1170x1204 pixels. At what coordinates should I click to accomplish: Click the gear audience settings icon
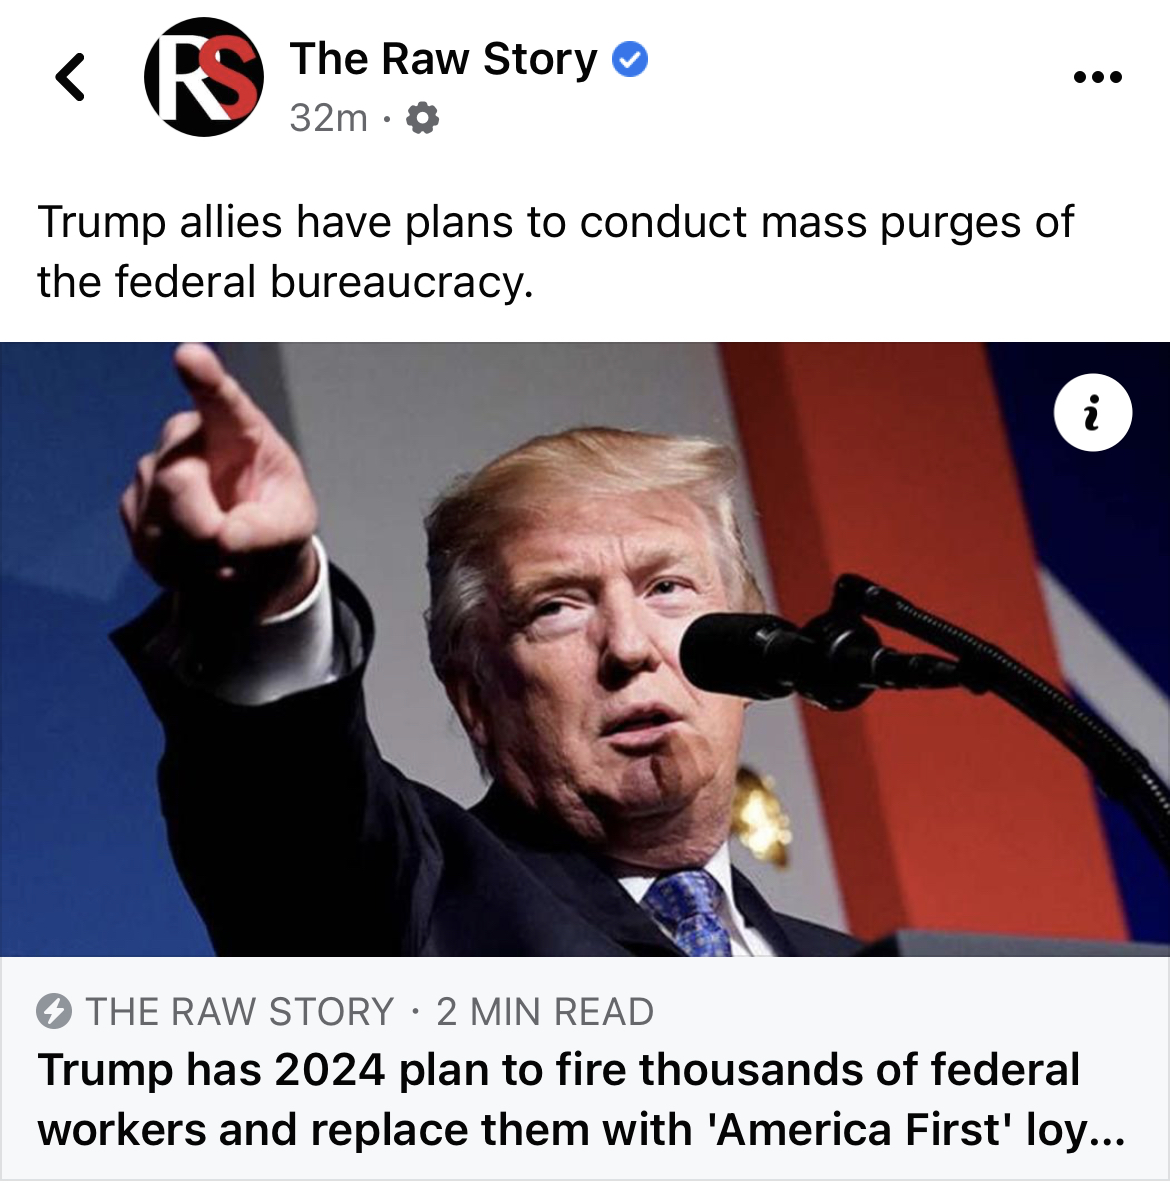422,119
